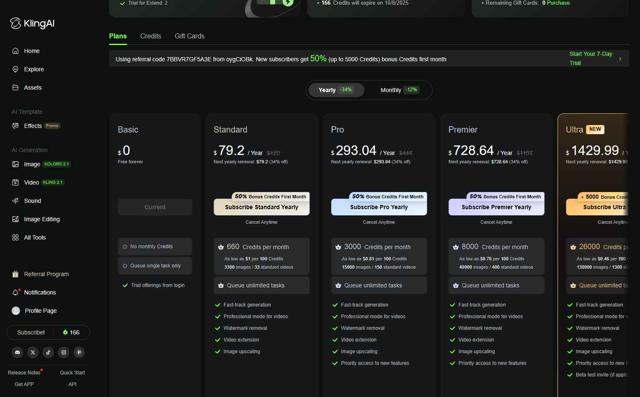The width and height of the screenshot is (640, 397).
Task: Open the All Tools grid icon
Action: pos(16,237)
